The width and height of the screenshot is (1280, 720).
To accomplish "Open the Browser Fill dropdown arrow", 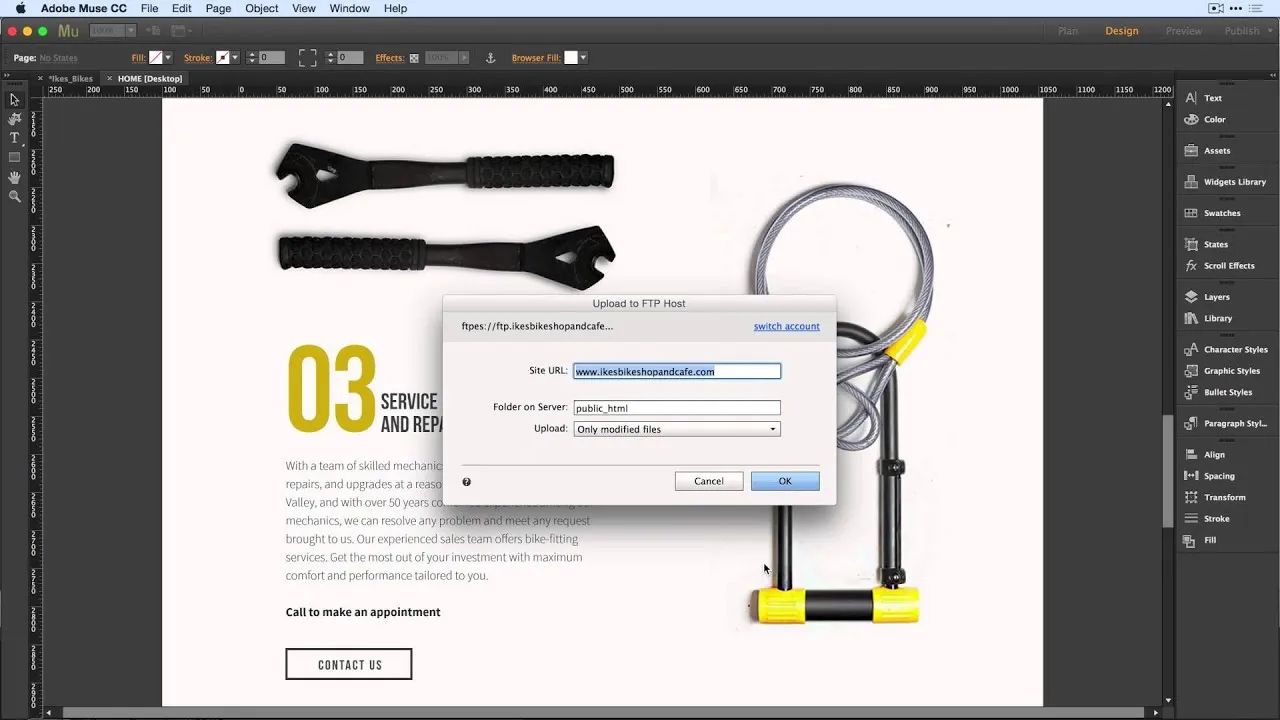I will pyautogui.click(x=583, y=58).
